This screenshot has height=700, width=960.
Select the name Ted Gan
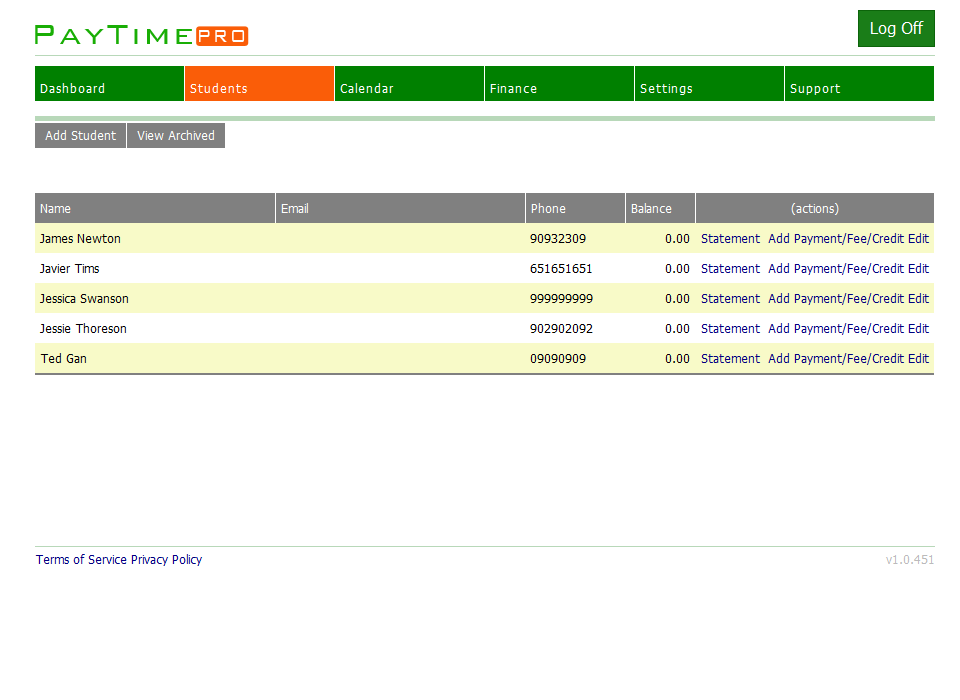click(x=64, y=359)
